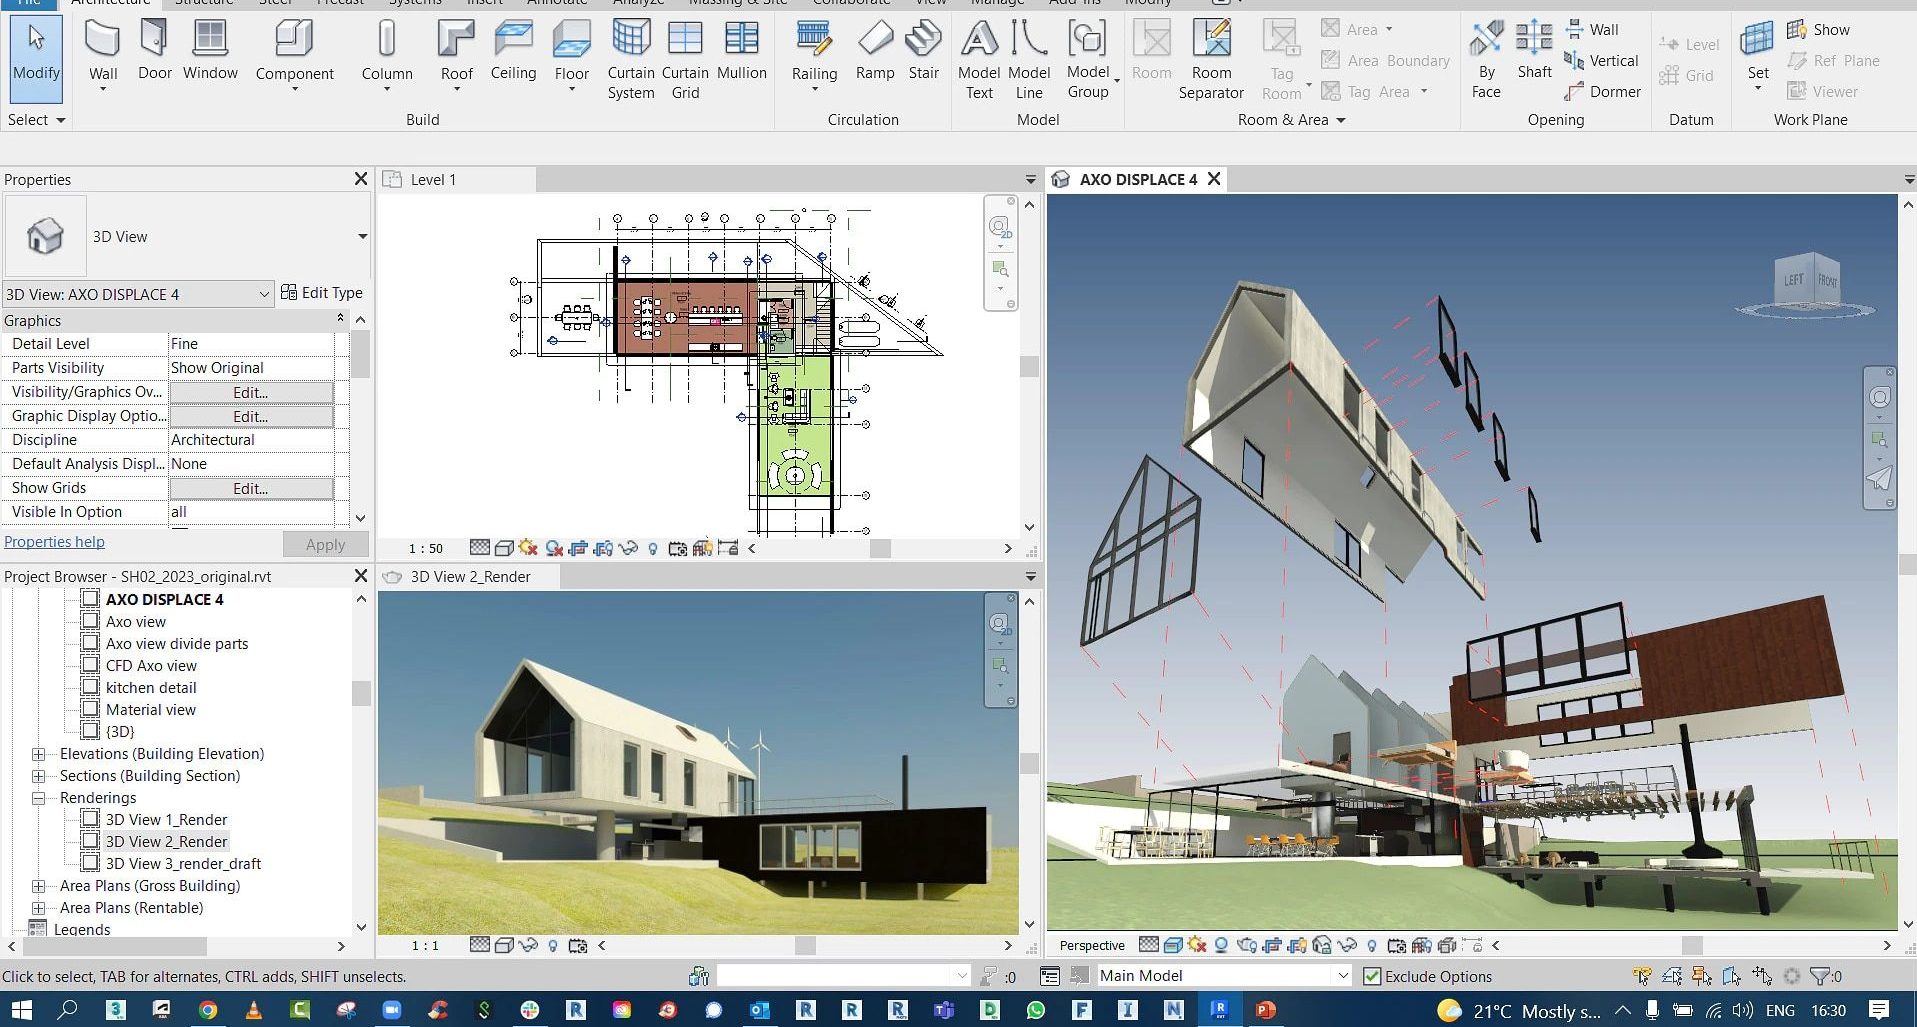Click the Edit Type button
The width and height of the screenshot is (1917, 1027).
click(x=322, y=292)
